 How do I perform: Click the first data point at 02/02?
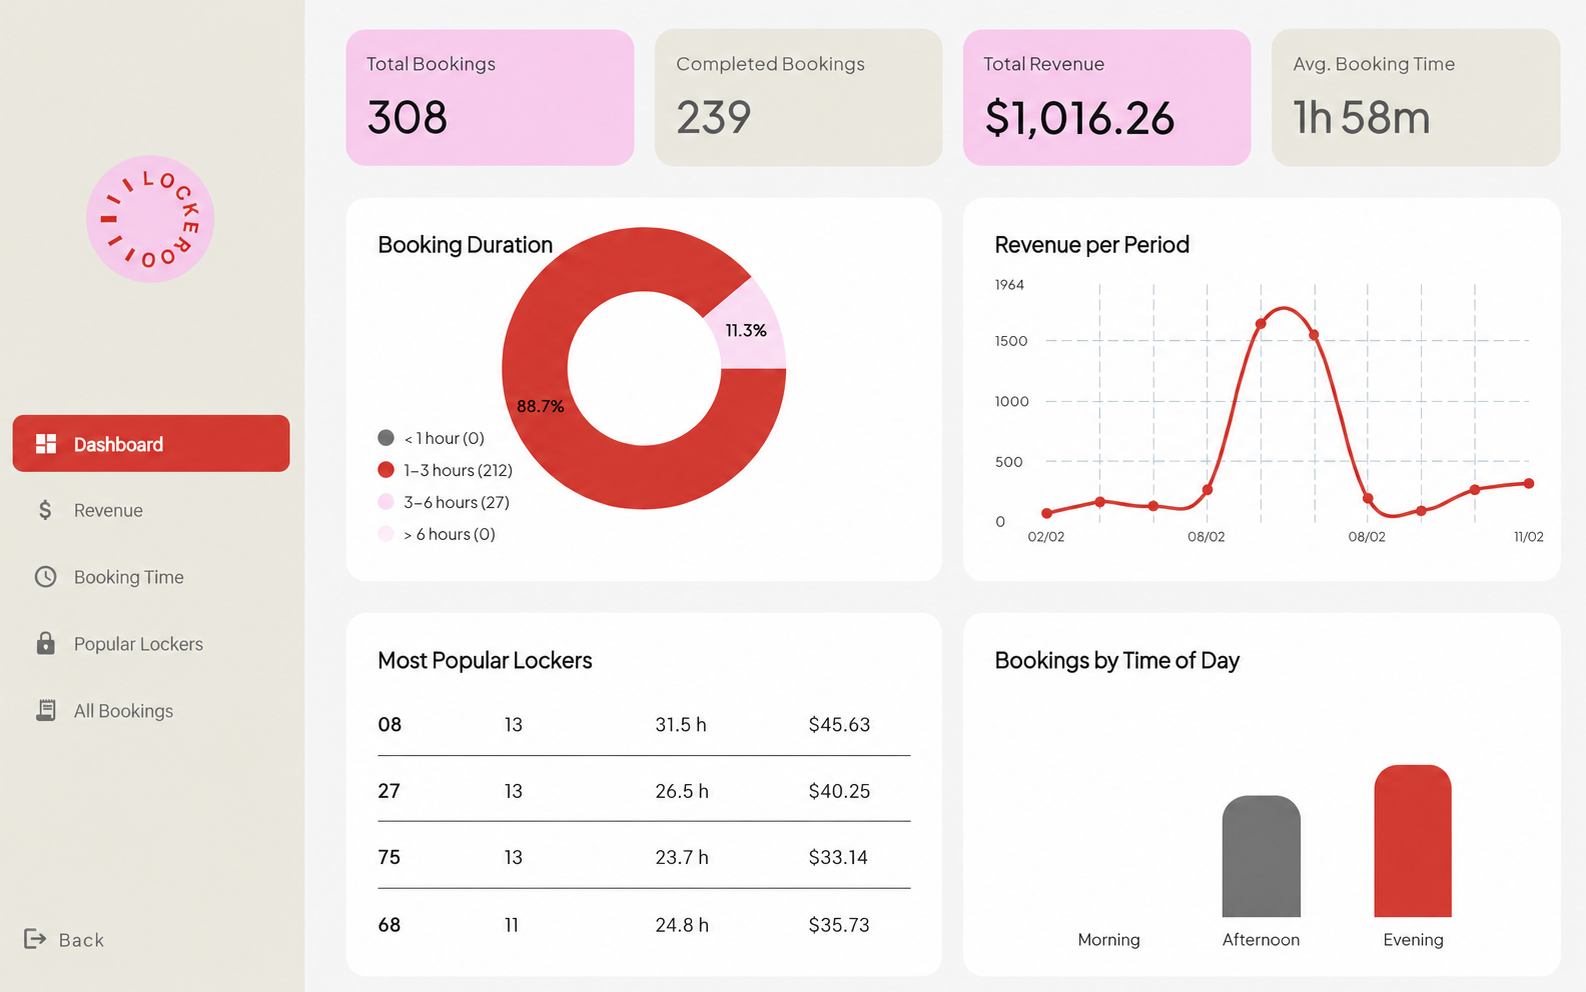(1047, 513)
